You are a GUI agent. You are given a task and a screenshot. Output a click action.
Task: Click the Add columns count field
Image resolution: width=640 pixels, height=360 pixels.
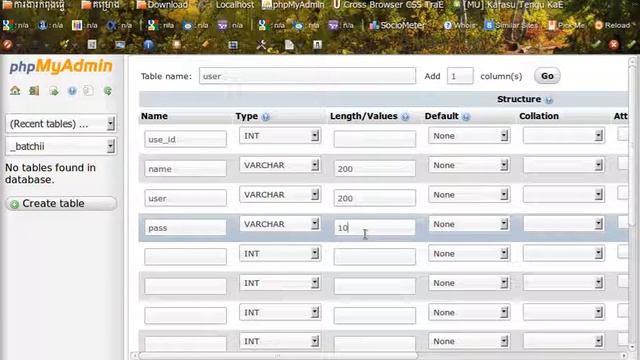(x=460, y=76)
